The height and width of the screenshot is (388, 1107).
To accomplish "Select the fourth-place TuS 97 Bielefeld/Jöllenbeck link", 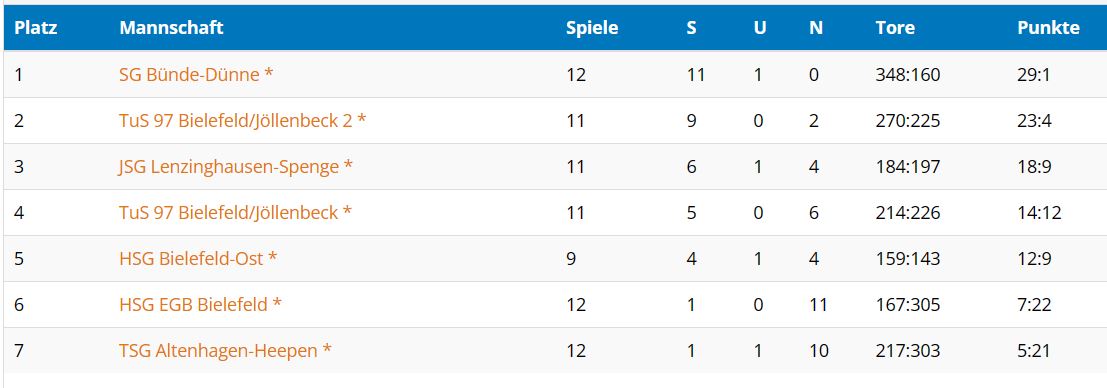I will pyautogui.click(x=235, y=212).
